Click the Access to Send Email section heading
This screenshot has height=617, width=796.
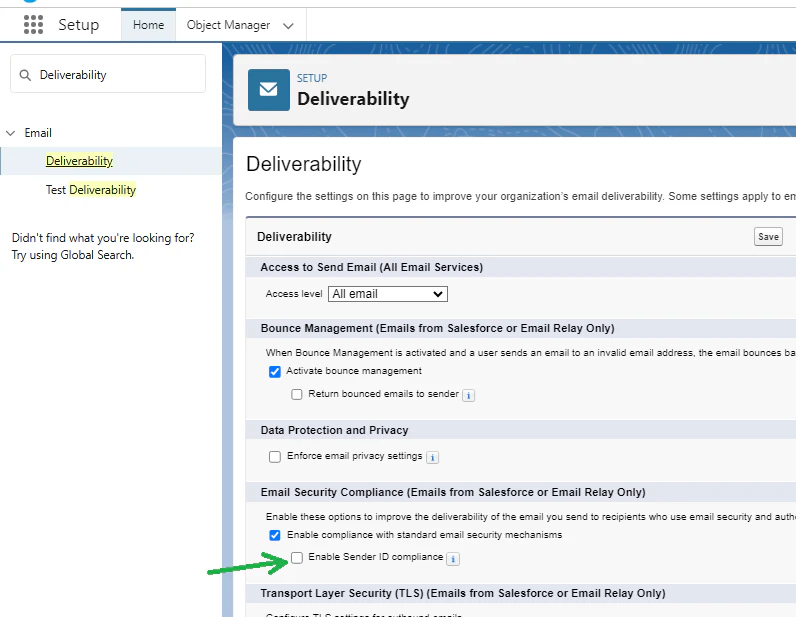pos(372,267)
